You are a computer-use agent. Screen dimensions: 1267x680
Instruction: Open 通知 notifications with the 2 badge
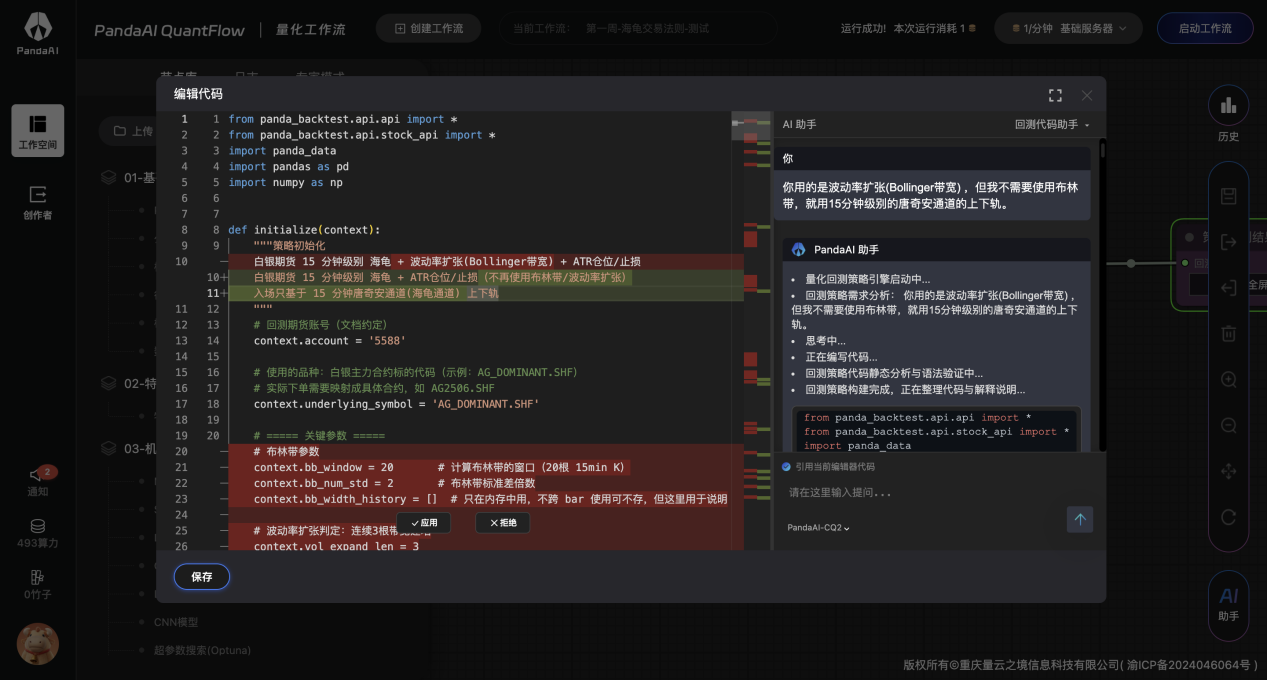pos(38,480)
